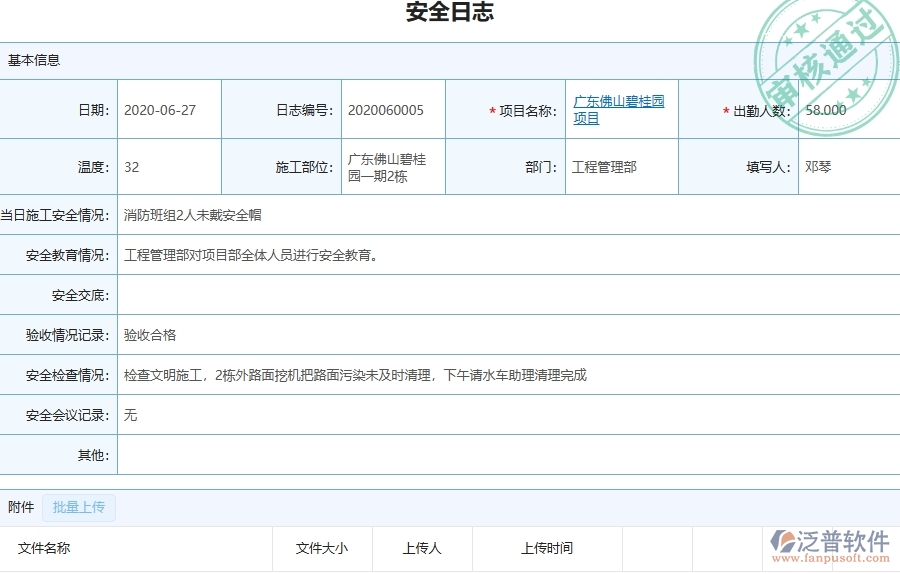Open the 广东佛山碧桂园项目 project link

coord(618,110)
